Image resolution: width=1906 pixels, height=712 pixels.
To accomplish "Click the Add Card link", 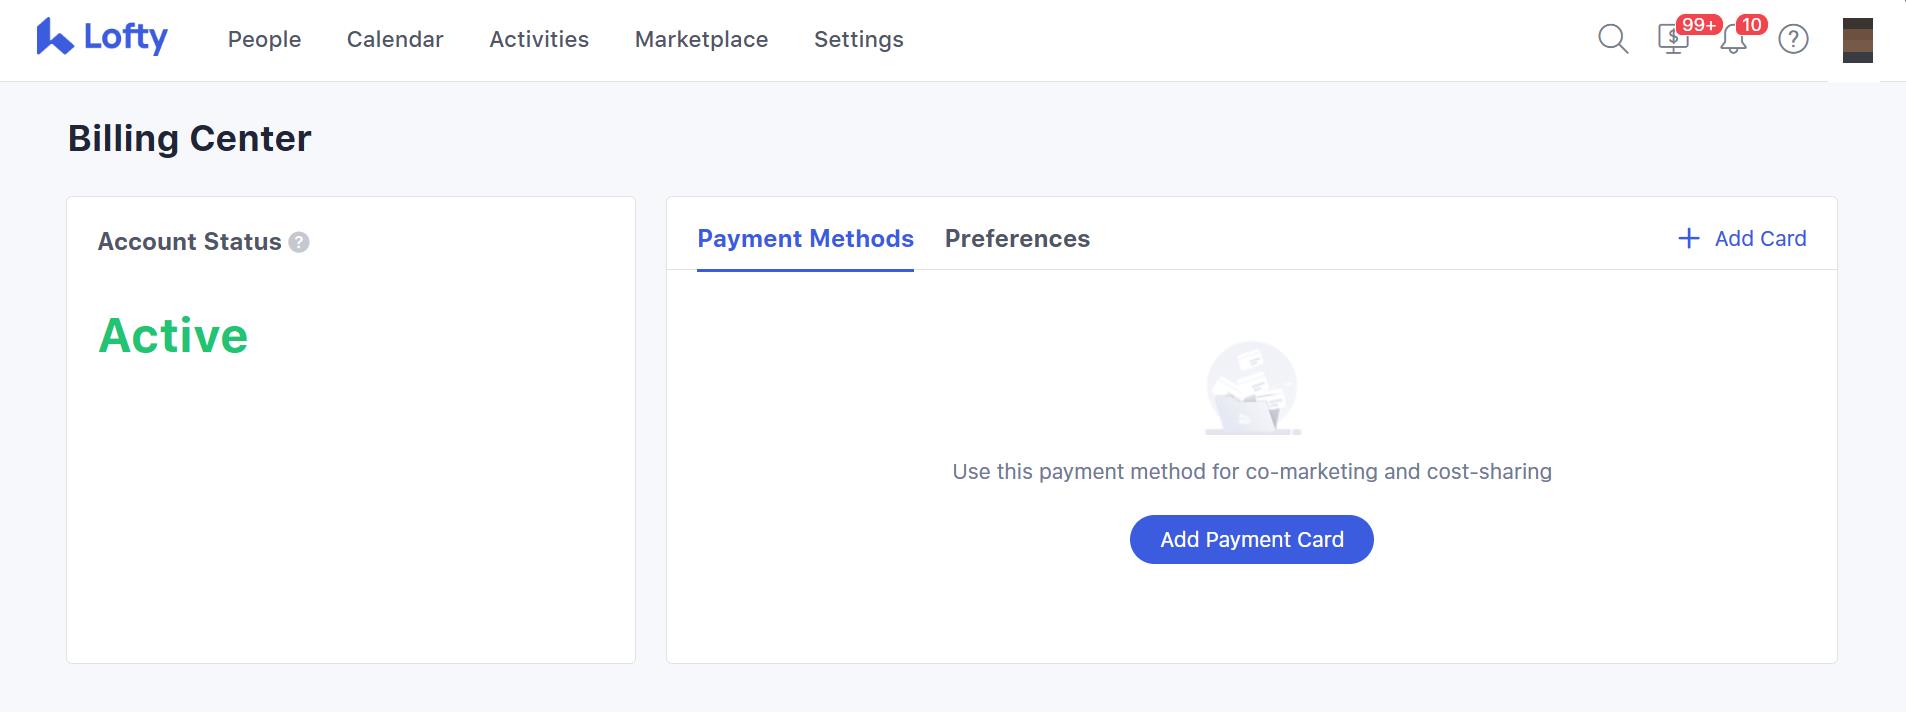I will point(1760,239).
